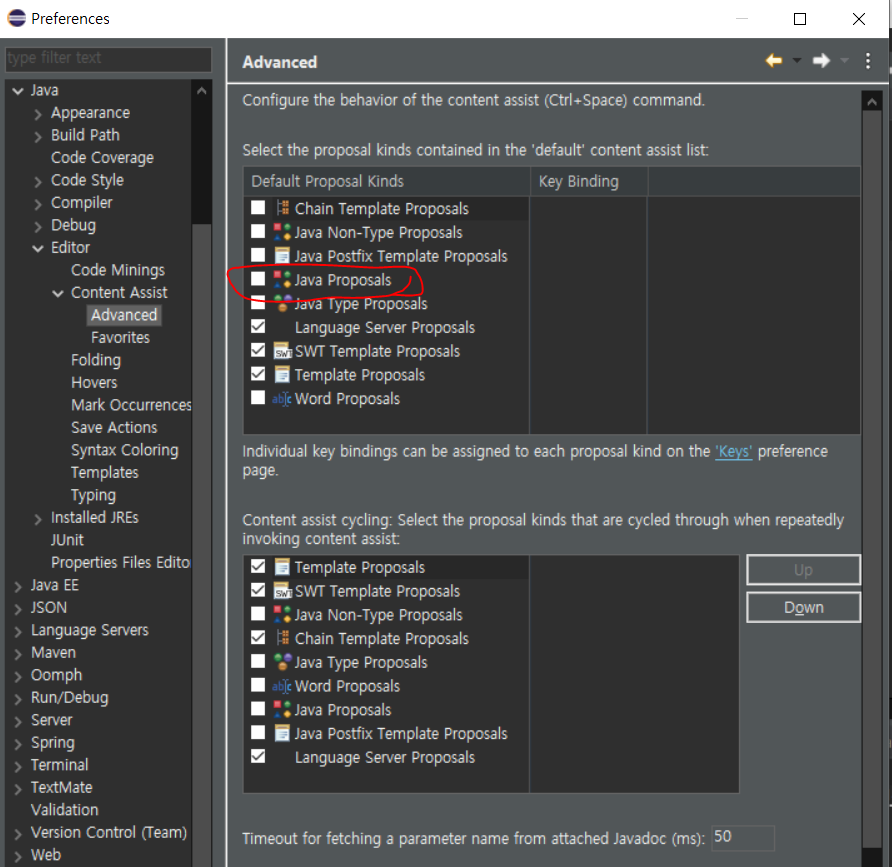Screen dimensions: 892x867
Task: Uncheck SWT Template Proposals in default list
Action: coord(258,350)
